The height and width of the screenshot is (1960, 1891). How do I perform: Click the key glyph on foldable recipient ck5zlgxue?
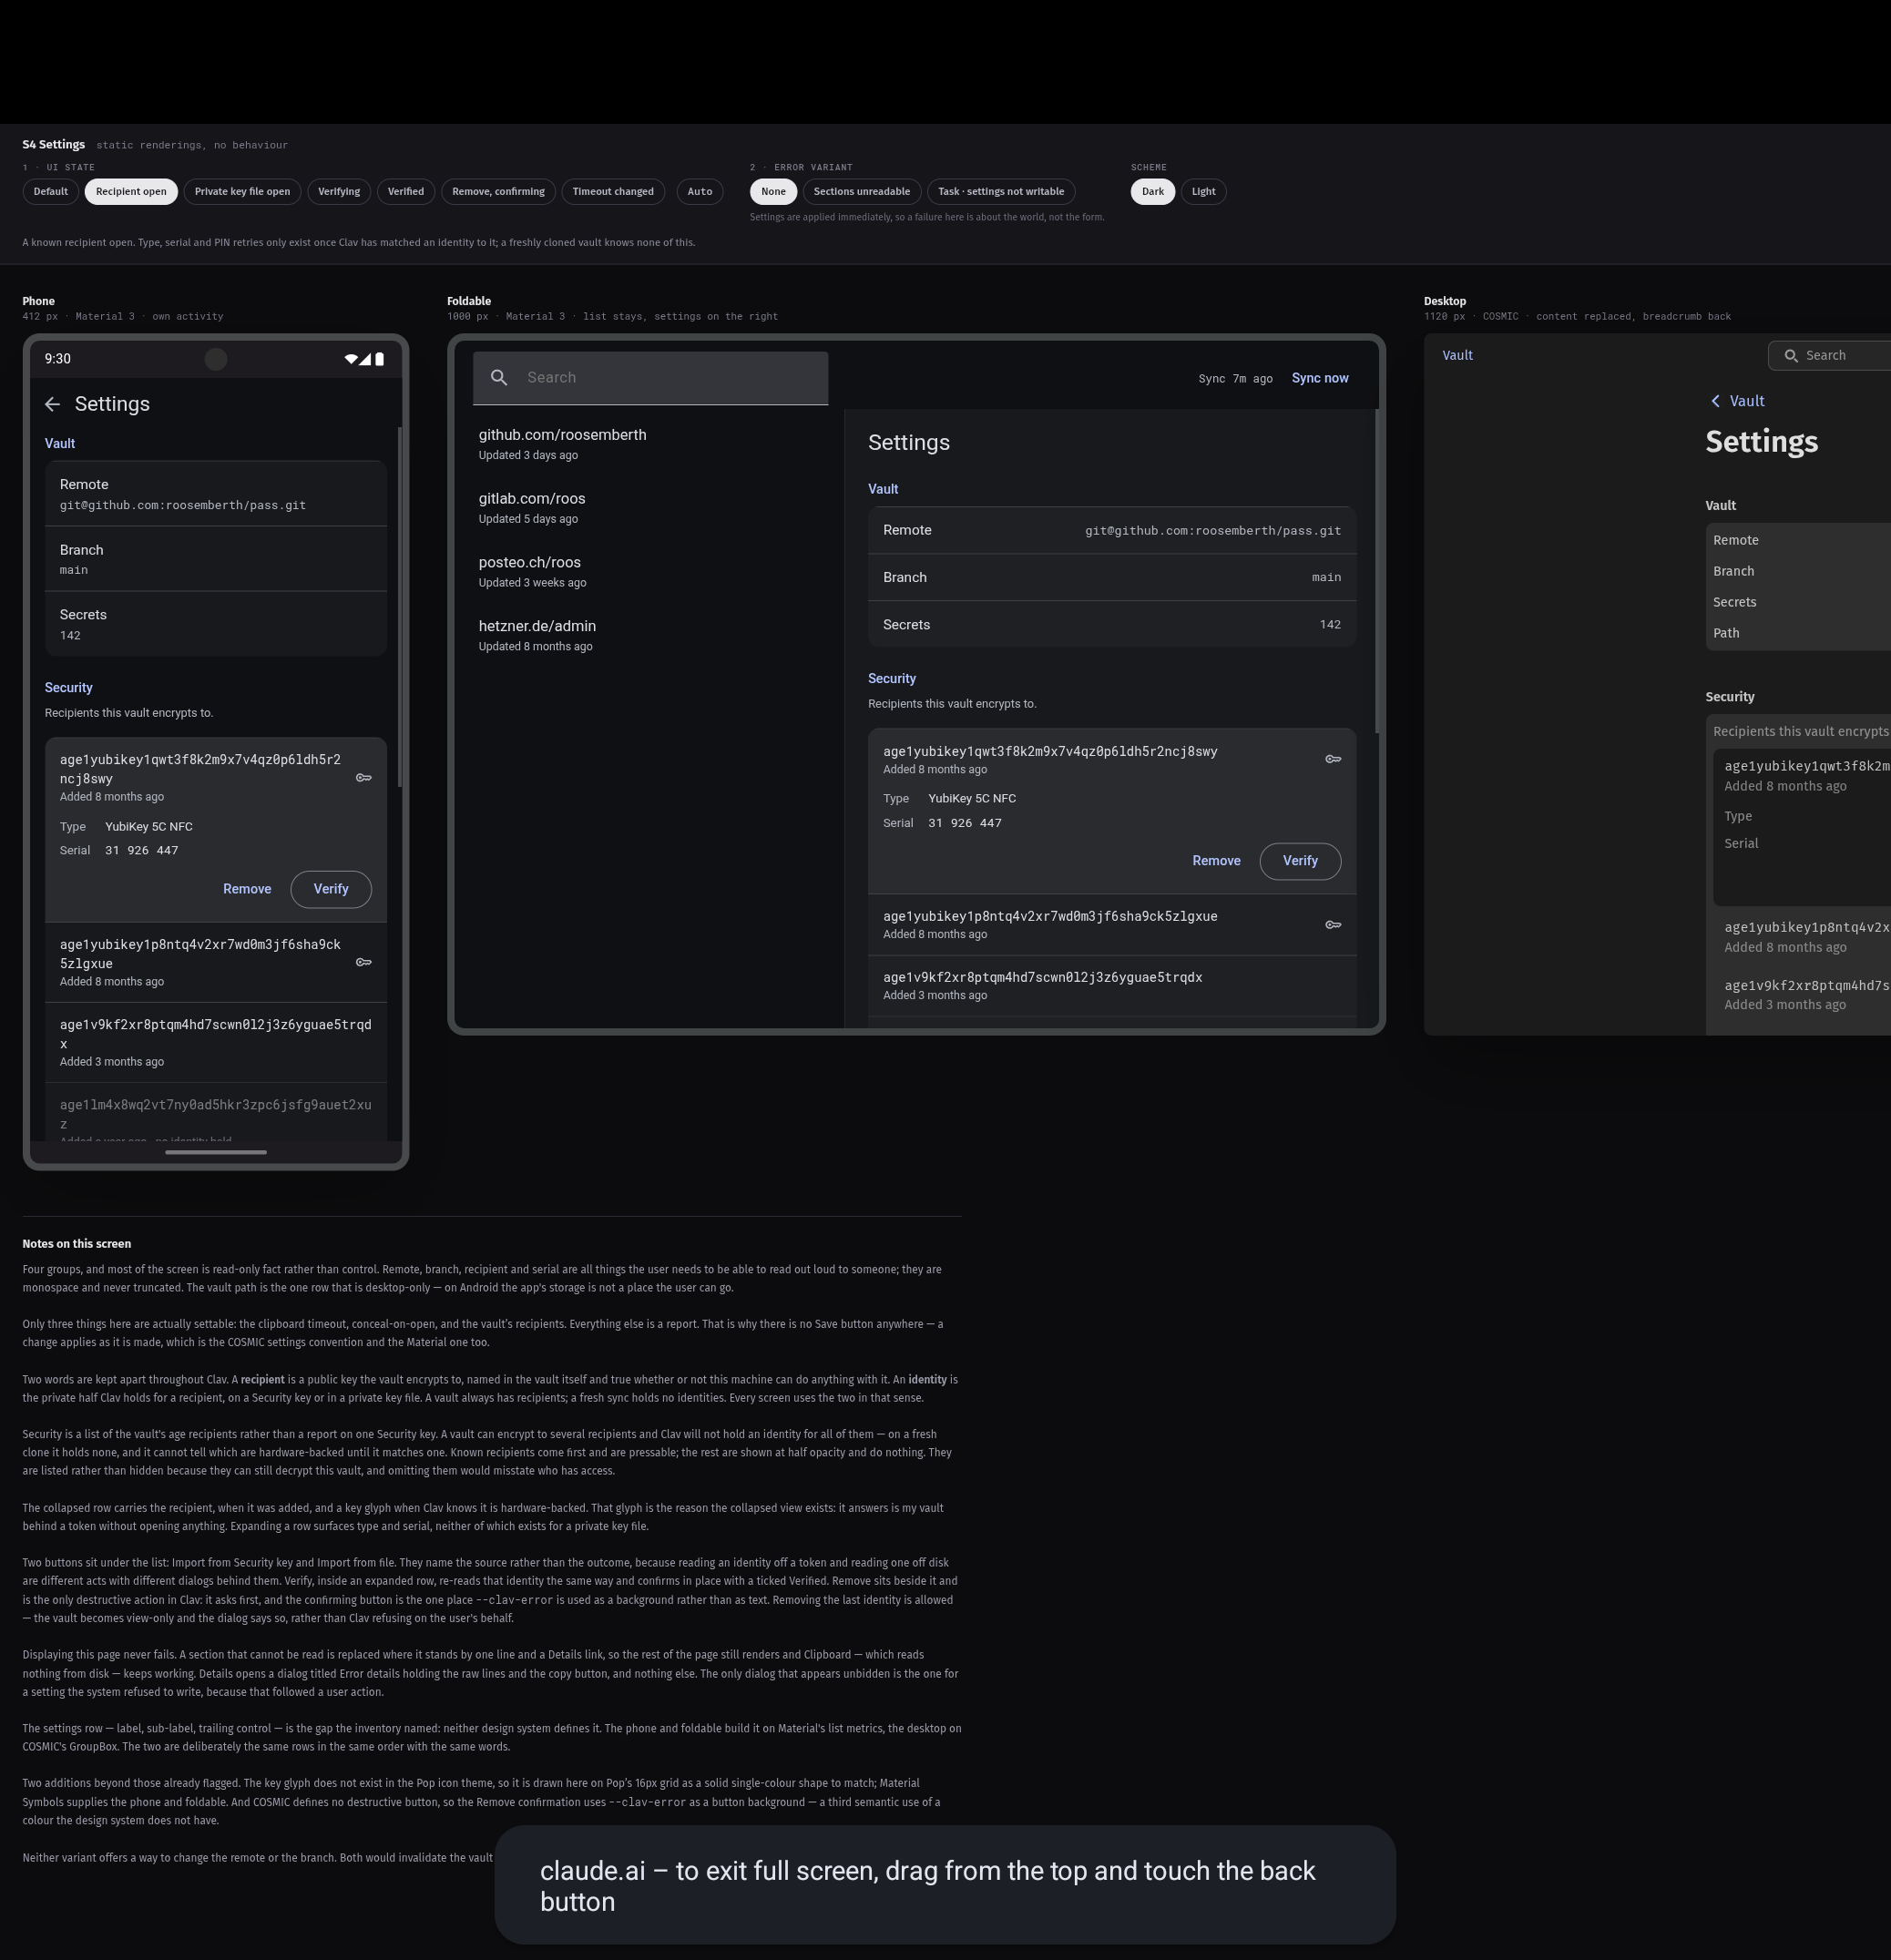click(1333, 925)
